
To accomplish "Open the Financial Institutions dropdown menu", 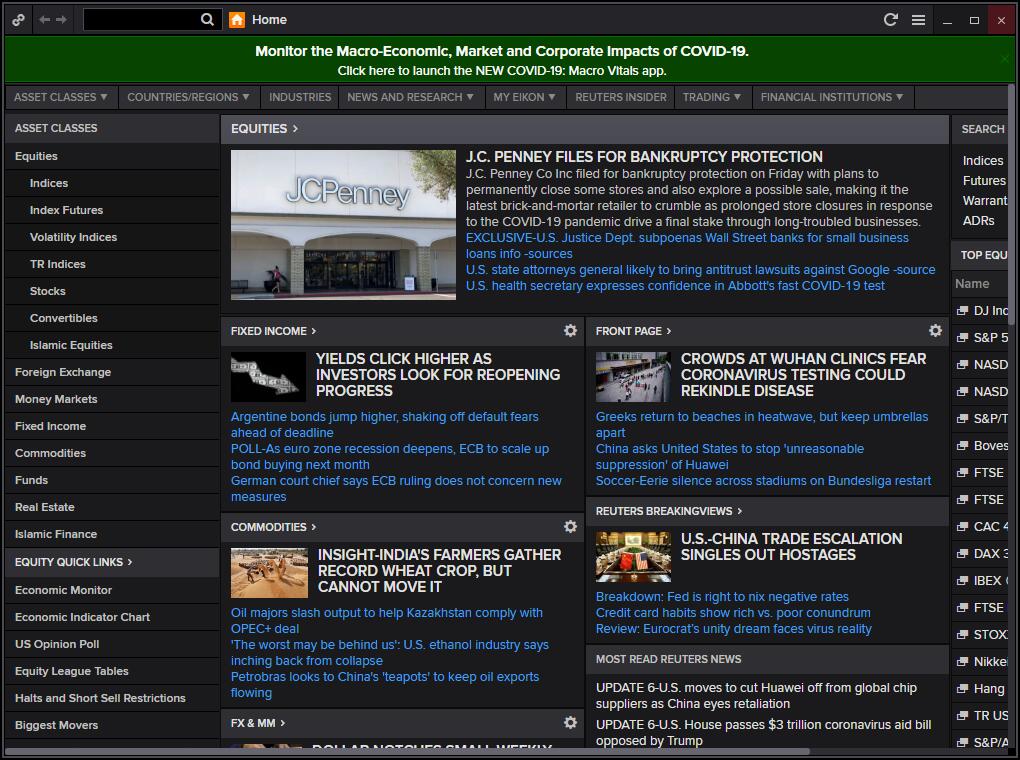I will coord(832,97).
